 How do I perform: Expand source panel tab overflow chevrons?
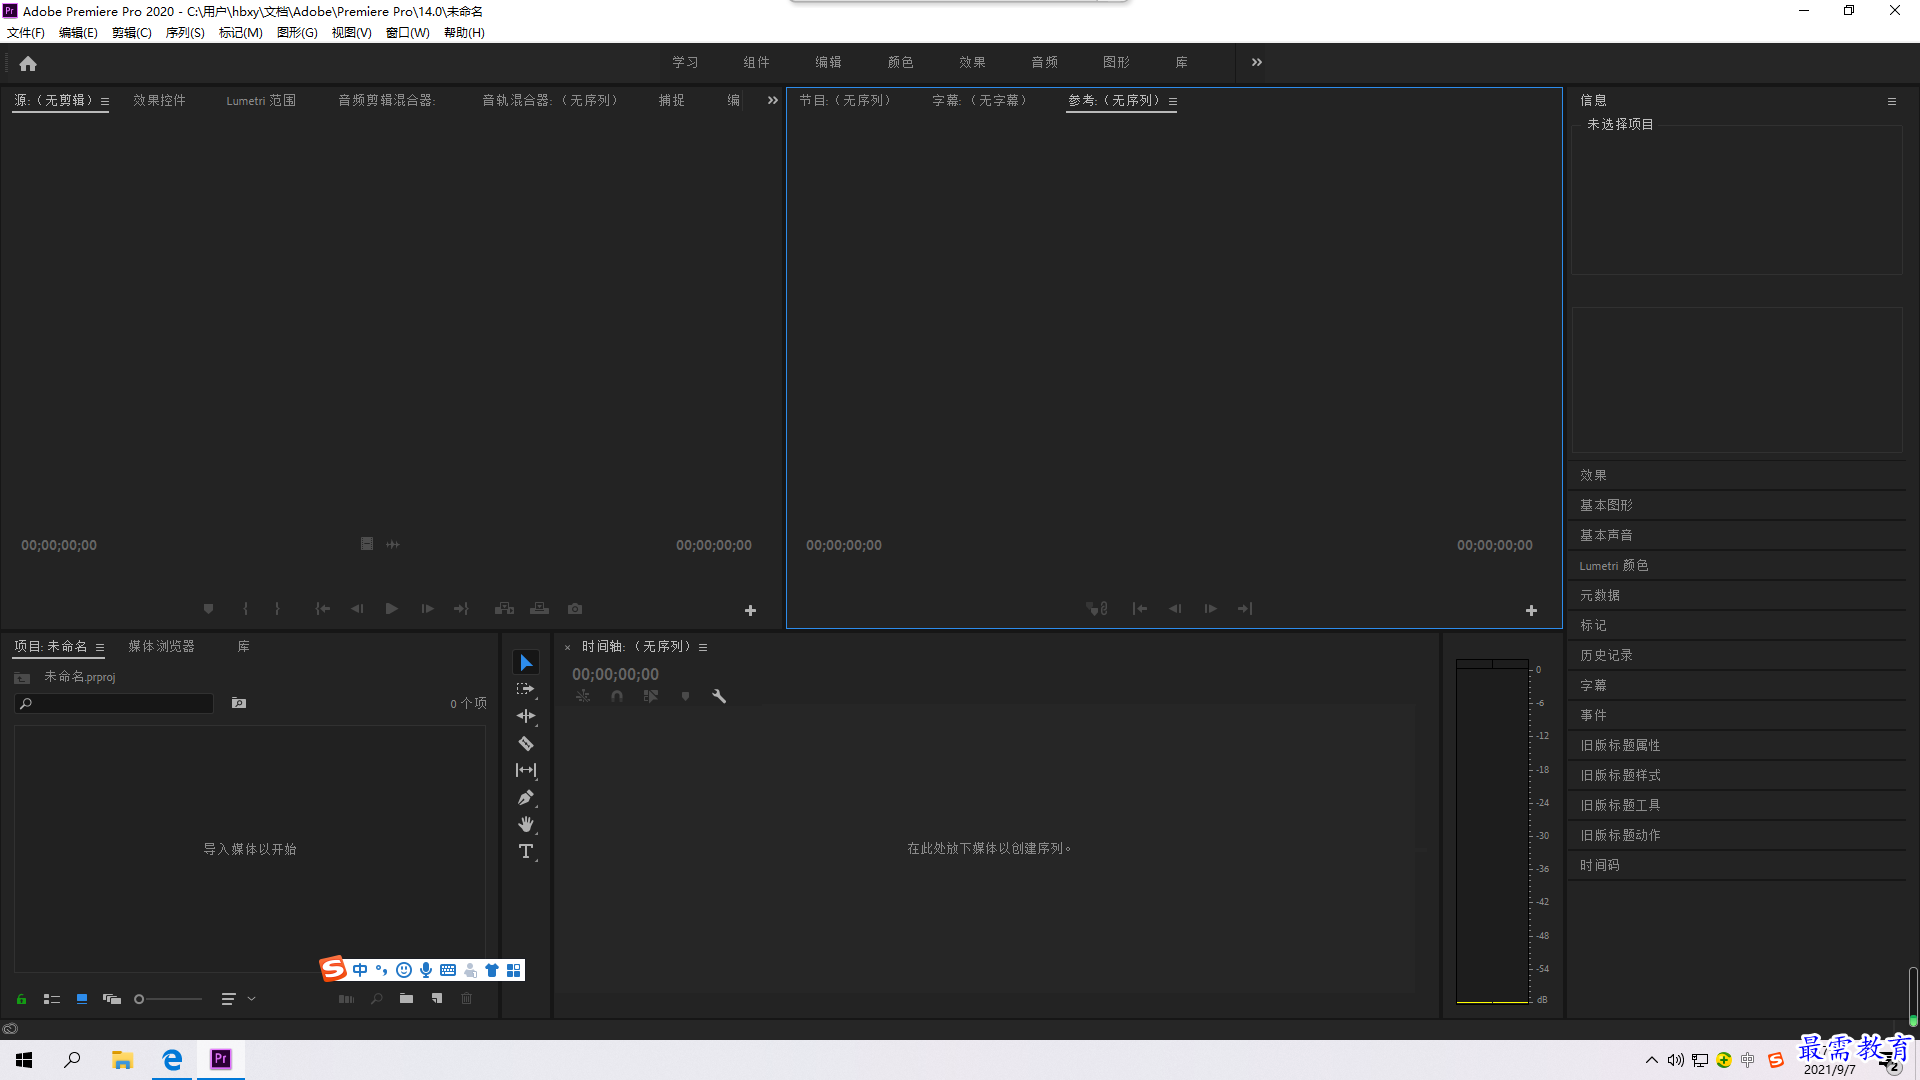pyautogui.click(x=772, y=100)
